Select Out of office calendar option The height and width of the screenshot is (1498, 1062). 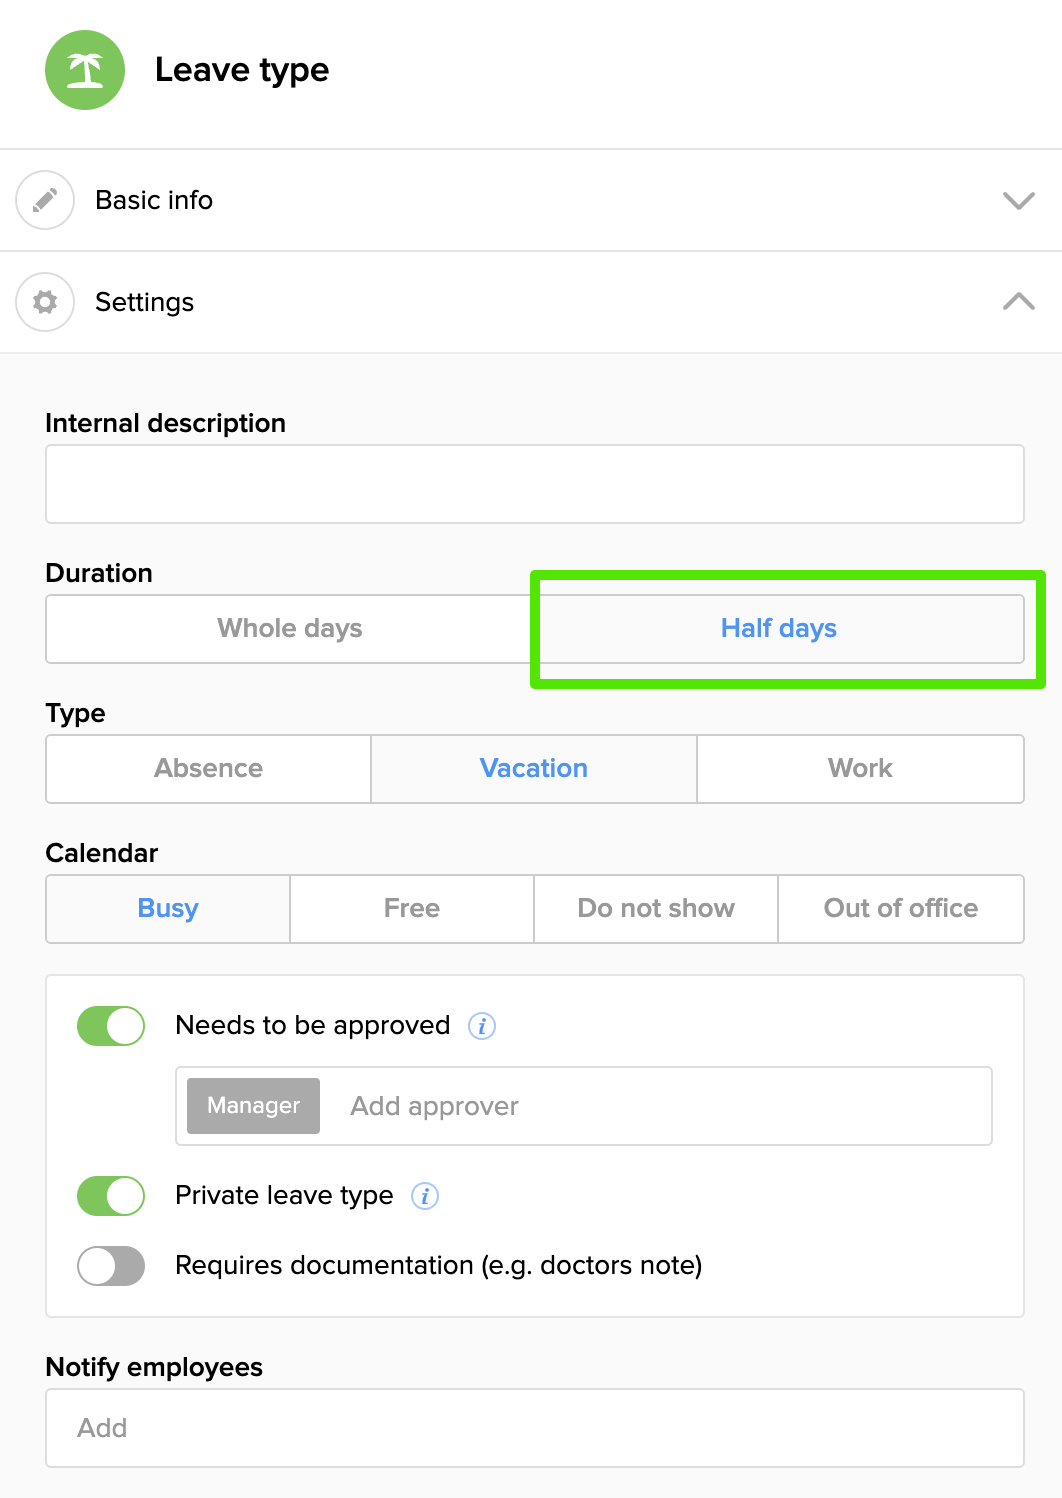pyautogui.click(x=900, y=909)
